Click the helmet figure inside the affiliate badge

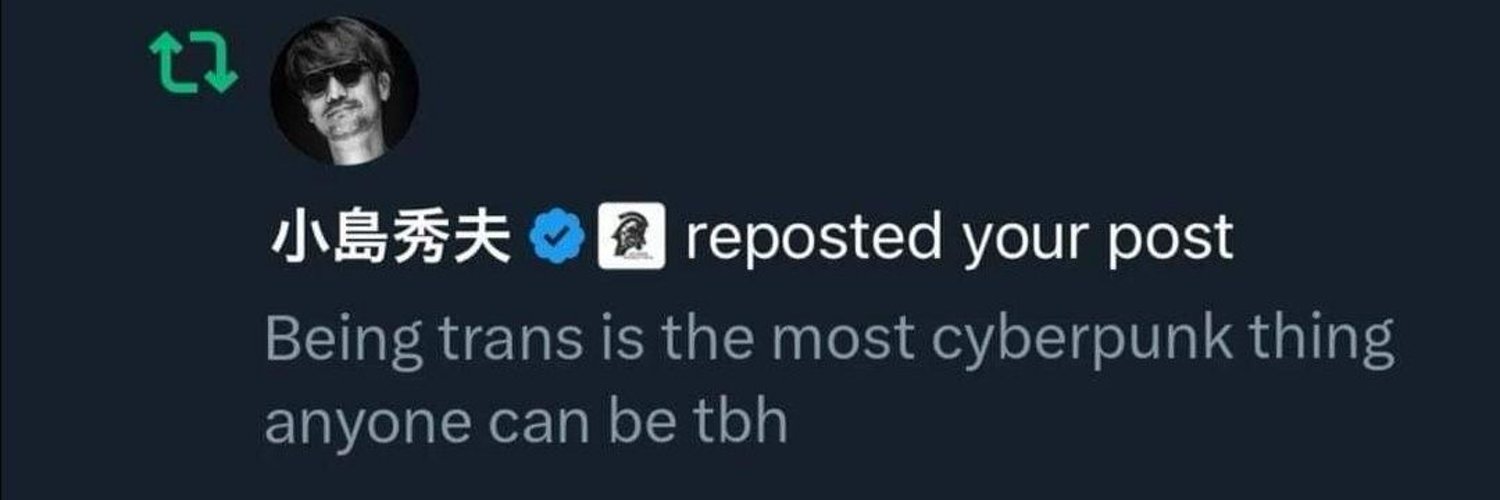pos(631,236)
